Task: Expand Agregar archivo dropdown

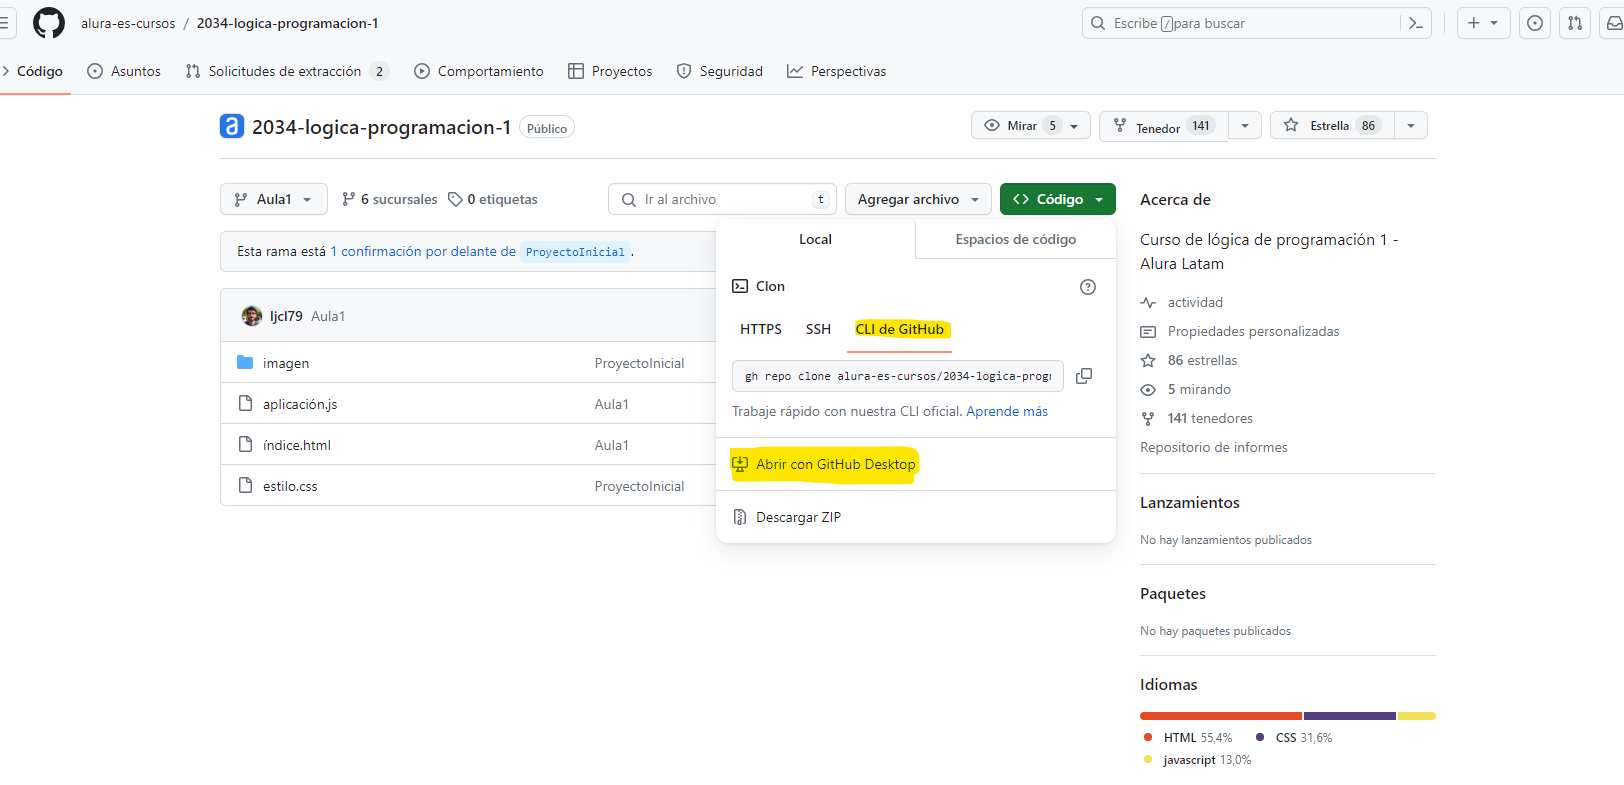Action: click(x=918, y=199)
